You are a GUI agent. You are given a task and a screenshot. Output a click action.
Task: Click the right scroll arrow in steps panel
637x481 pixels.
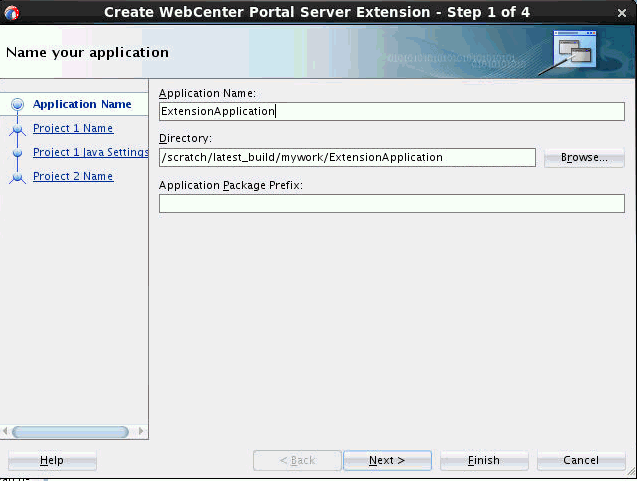click(x=141, y=431)
